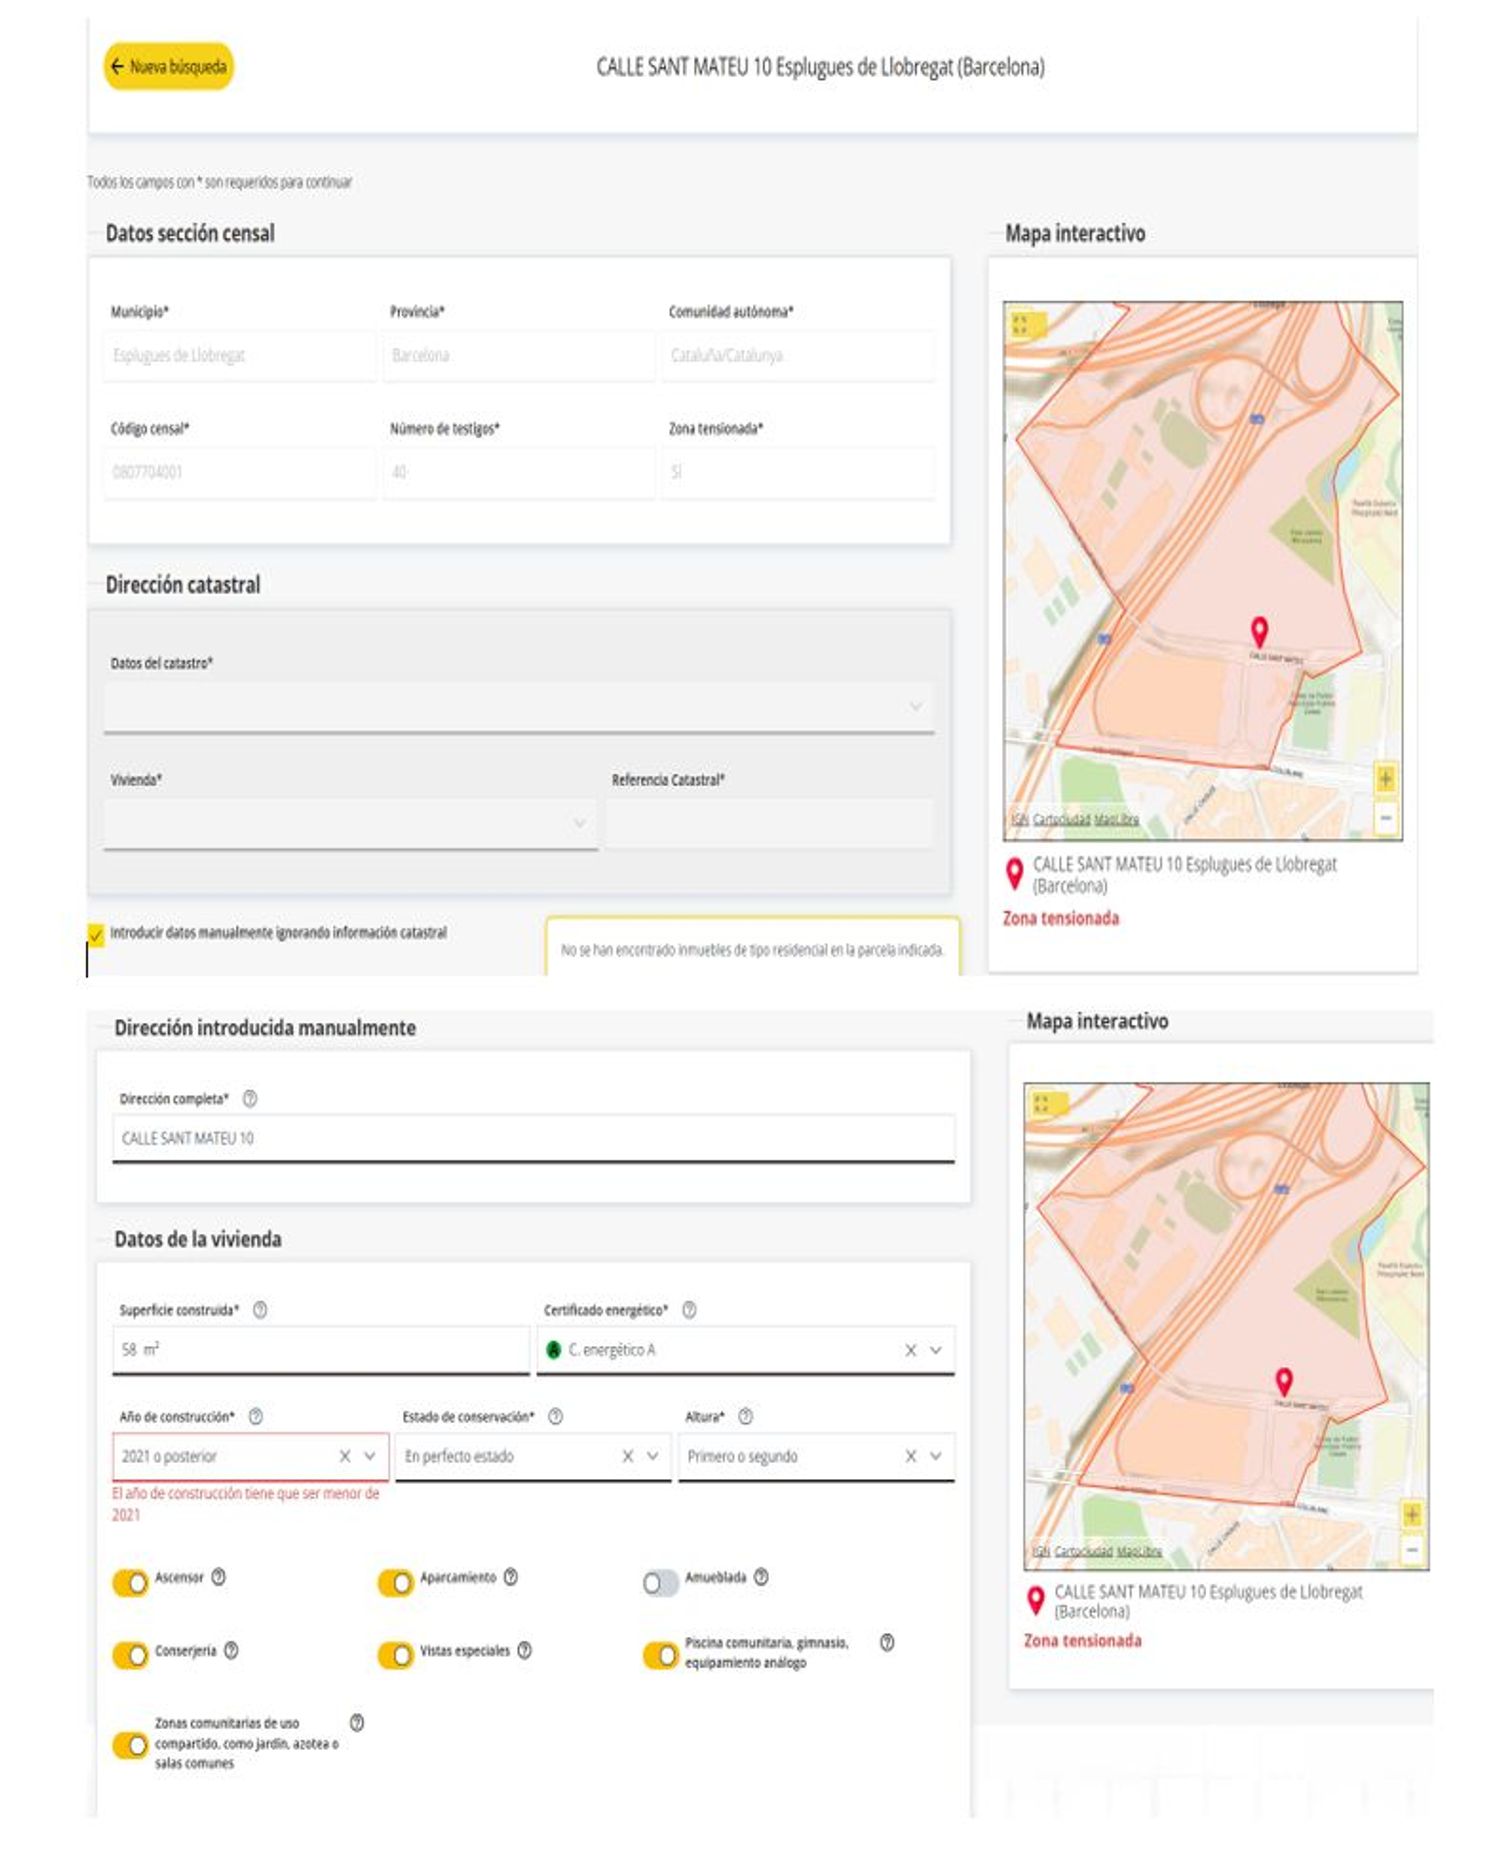Screen dimensions: 1500x1857
Task: Zoom out on the upper interactive map
Action: point(1385,817)
